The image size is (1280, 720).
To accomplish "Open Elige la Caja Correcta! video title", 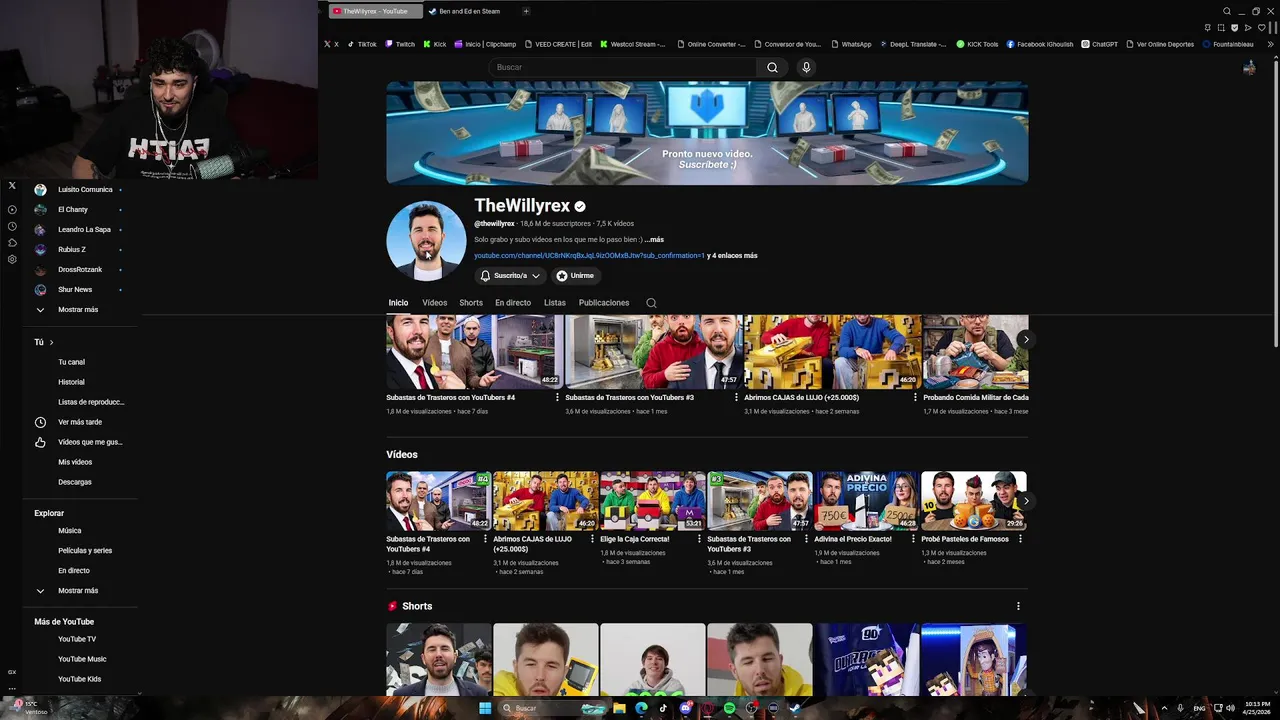I will (x=634, y=539).
